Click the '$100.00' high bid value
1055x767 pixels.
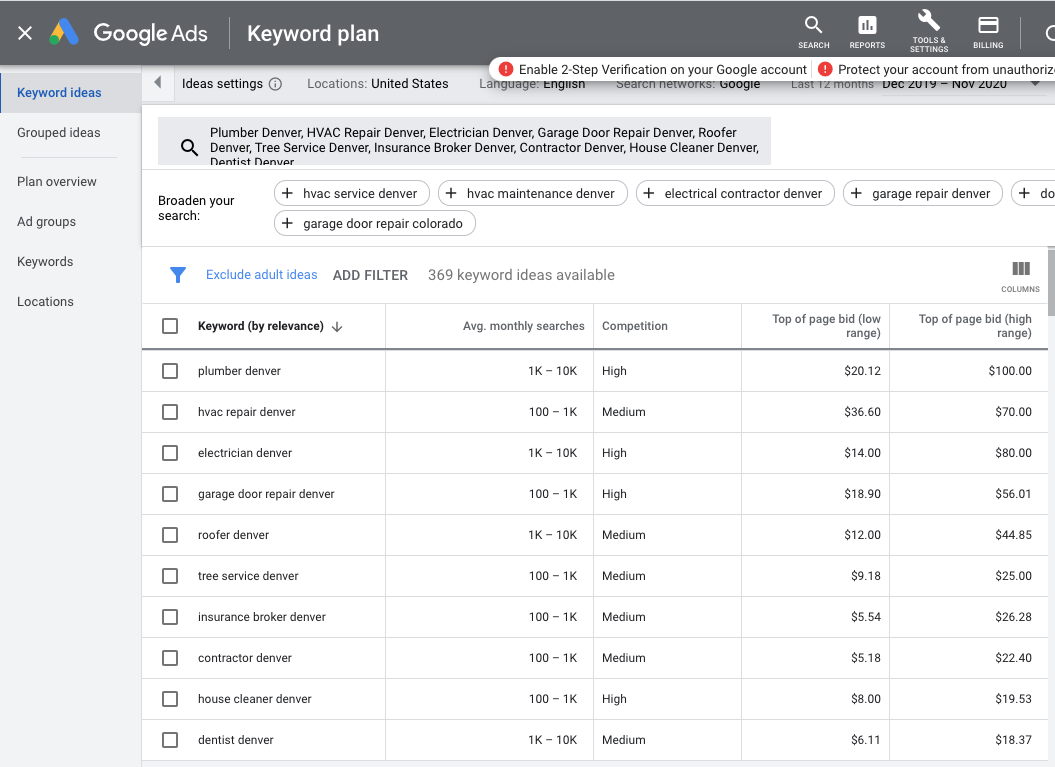[1010, 371]
